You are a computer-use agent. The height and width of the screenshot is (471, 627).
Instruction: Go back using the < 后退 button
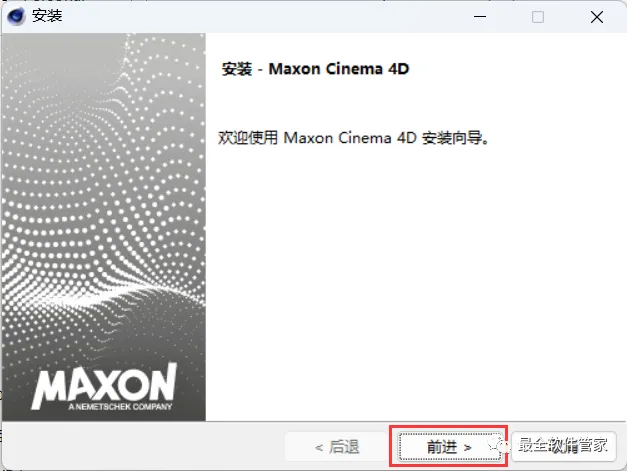point(337,446)
